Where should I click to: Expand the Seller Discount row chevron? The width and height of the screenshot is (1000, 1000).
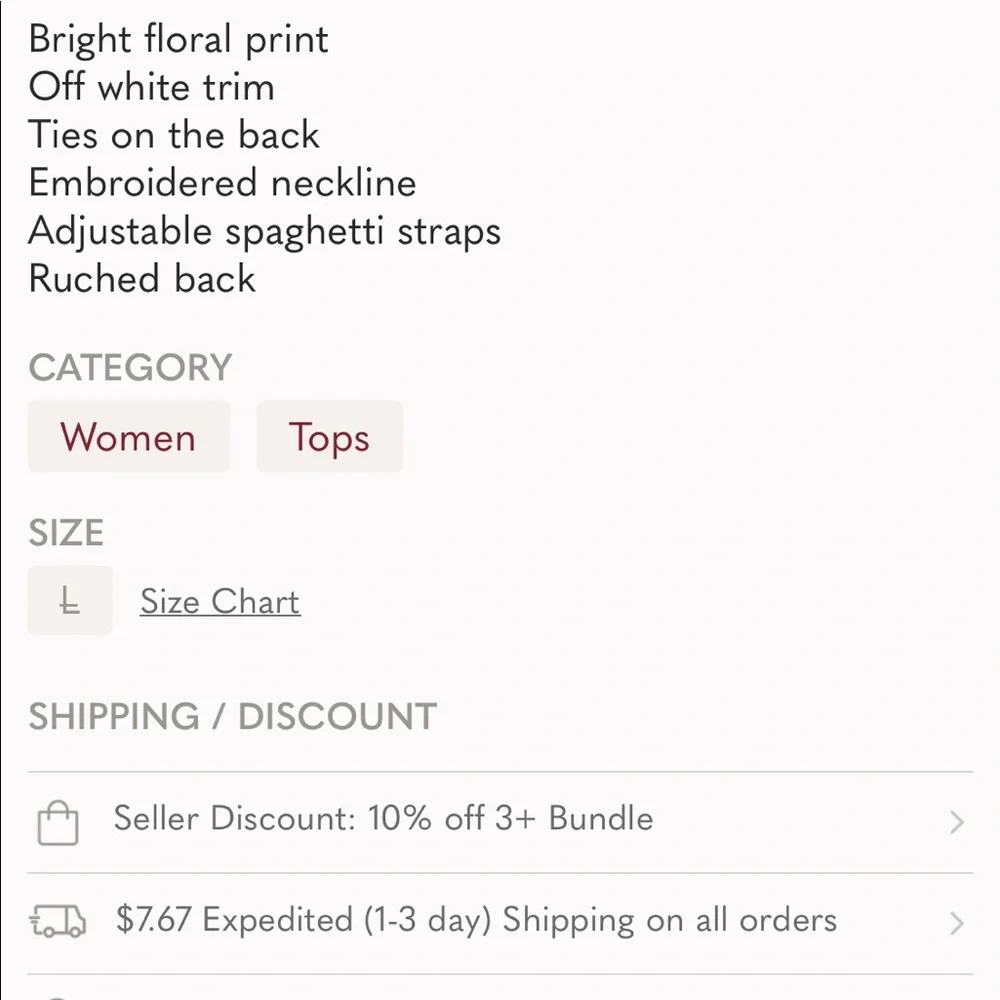point(956,822)
